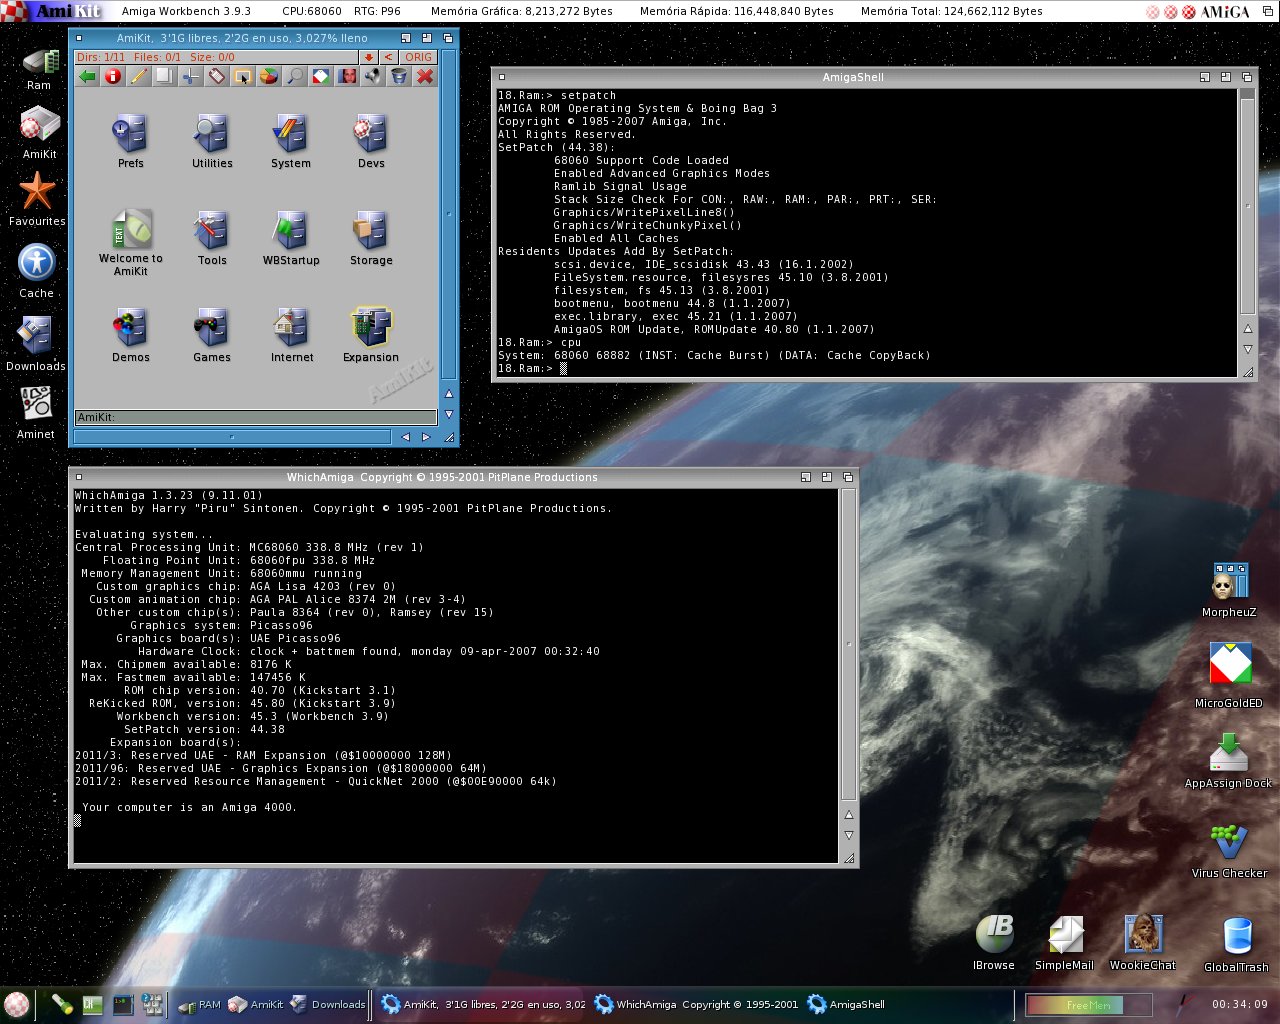
Task: Click the select window icon in AmiKit toolbar
Action: coord(243,76)
